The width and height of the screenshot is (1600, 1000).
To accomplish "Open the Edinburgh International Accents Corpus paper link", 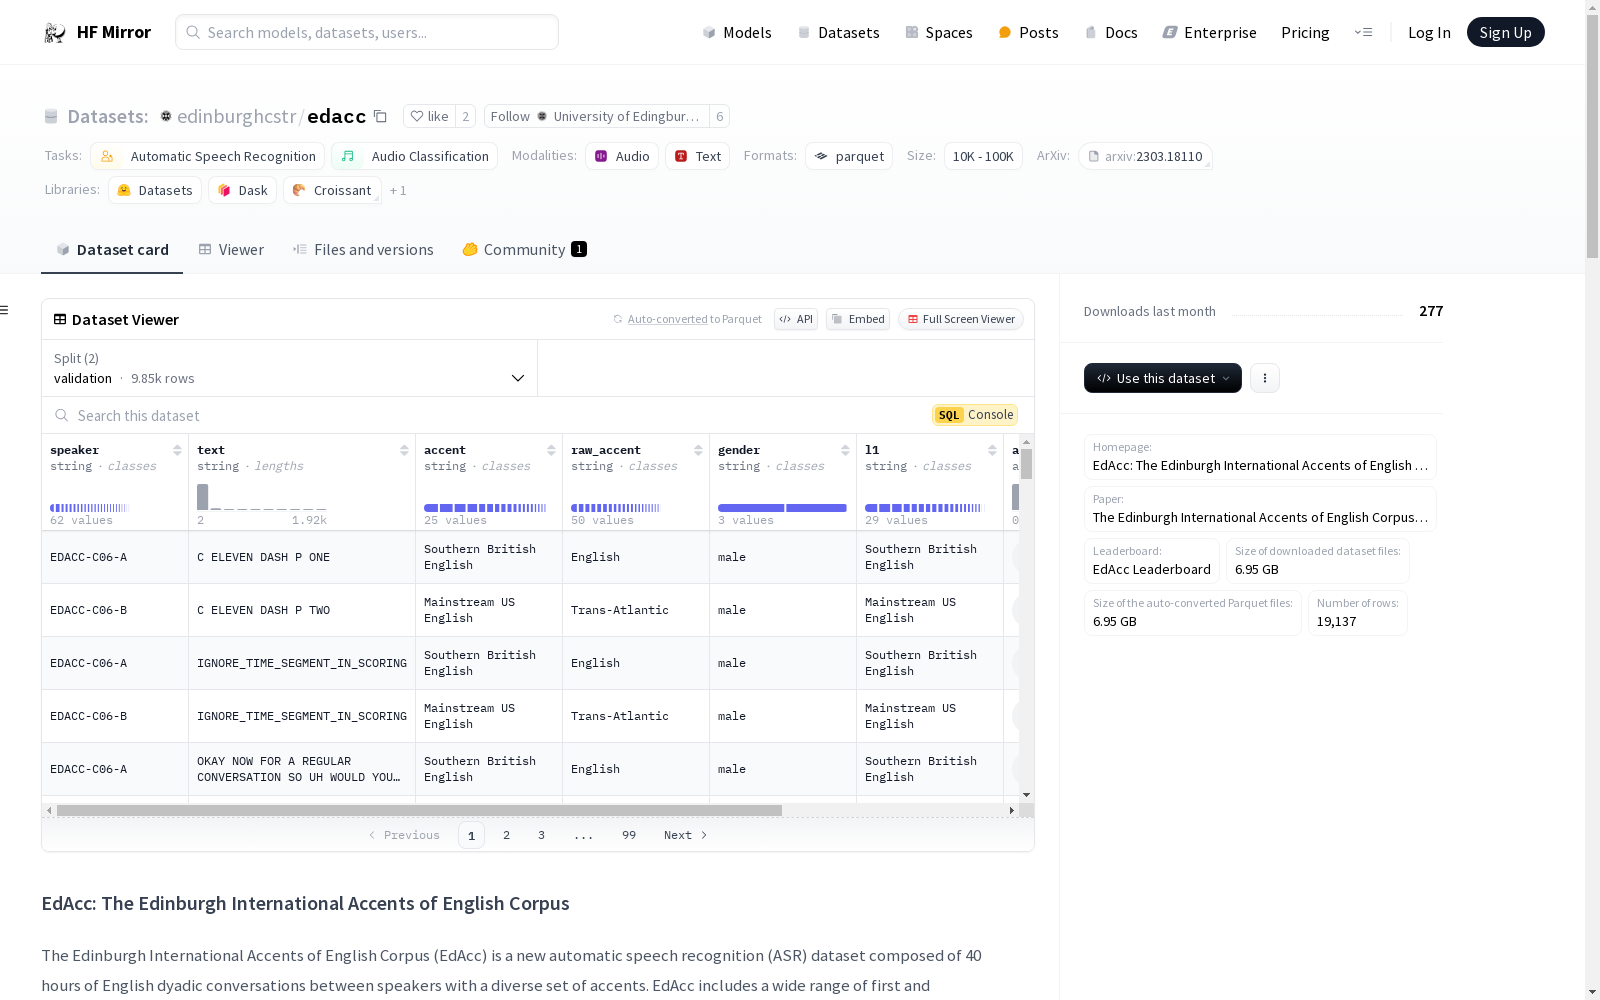I will [1260, 509].
